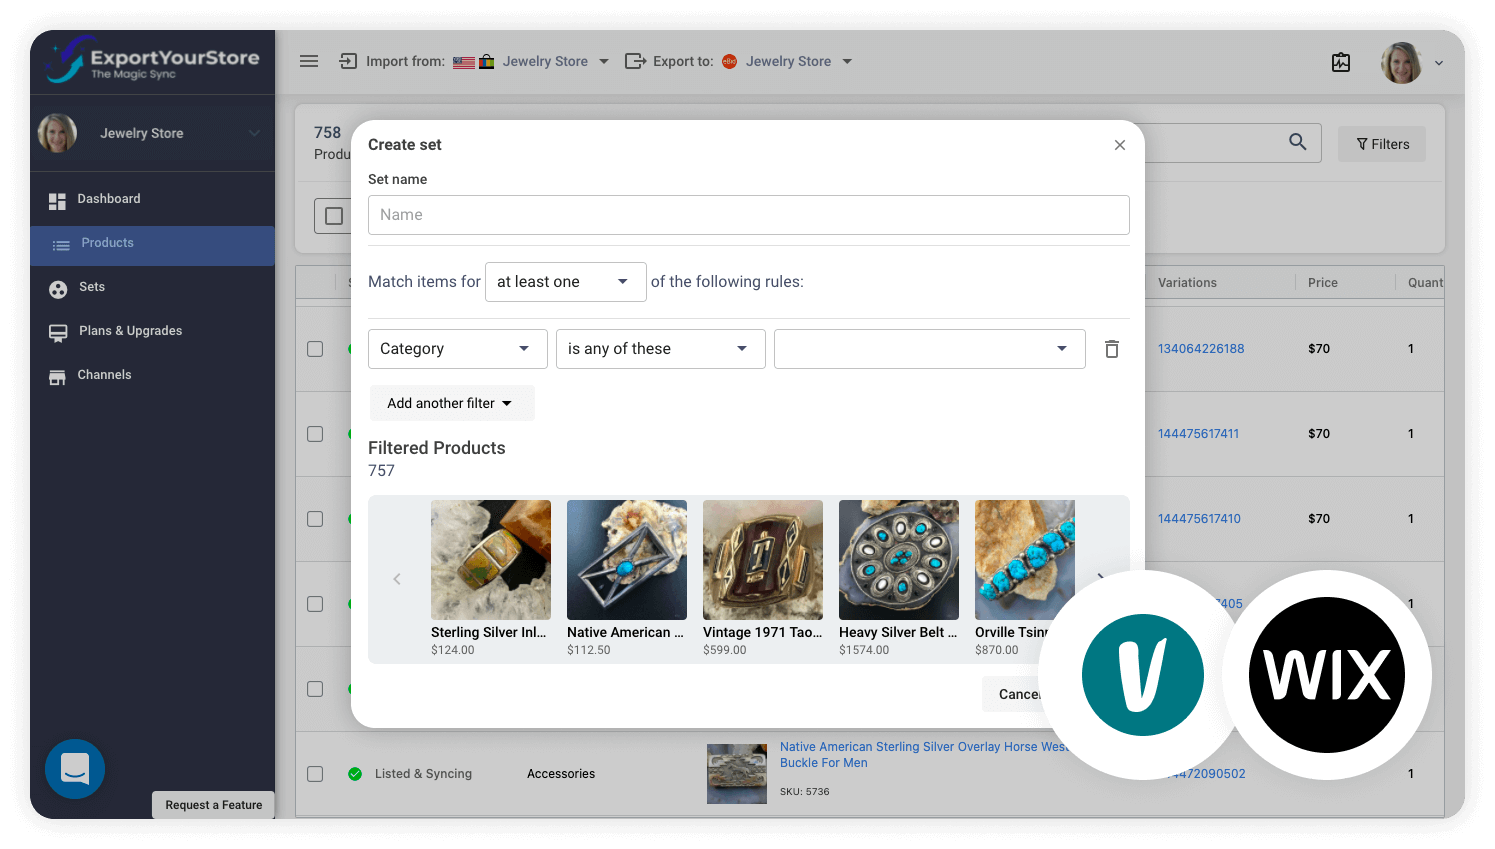This screenshot has width=1495, height=849.
Task: Open SKU link 134064226188
Action: (x=1200, y=348)
